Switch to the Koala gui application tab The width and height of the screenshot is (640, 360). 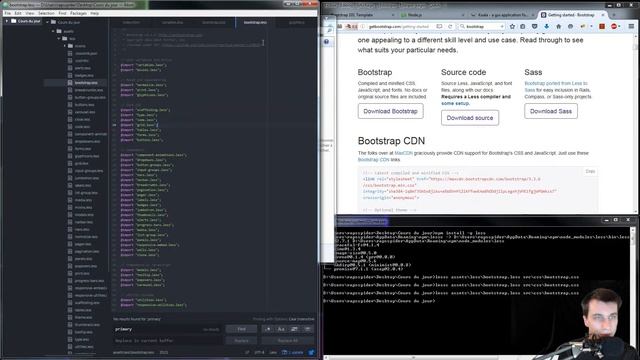(501, 15)
